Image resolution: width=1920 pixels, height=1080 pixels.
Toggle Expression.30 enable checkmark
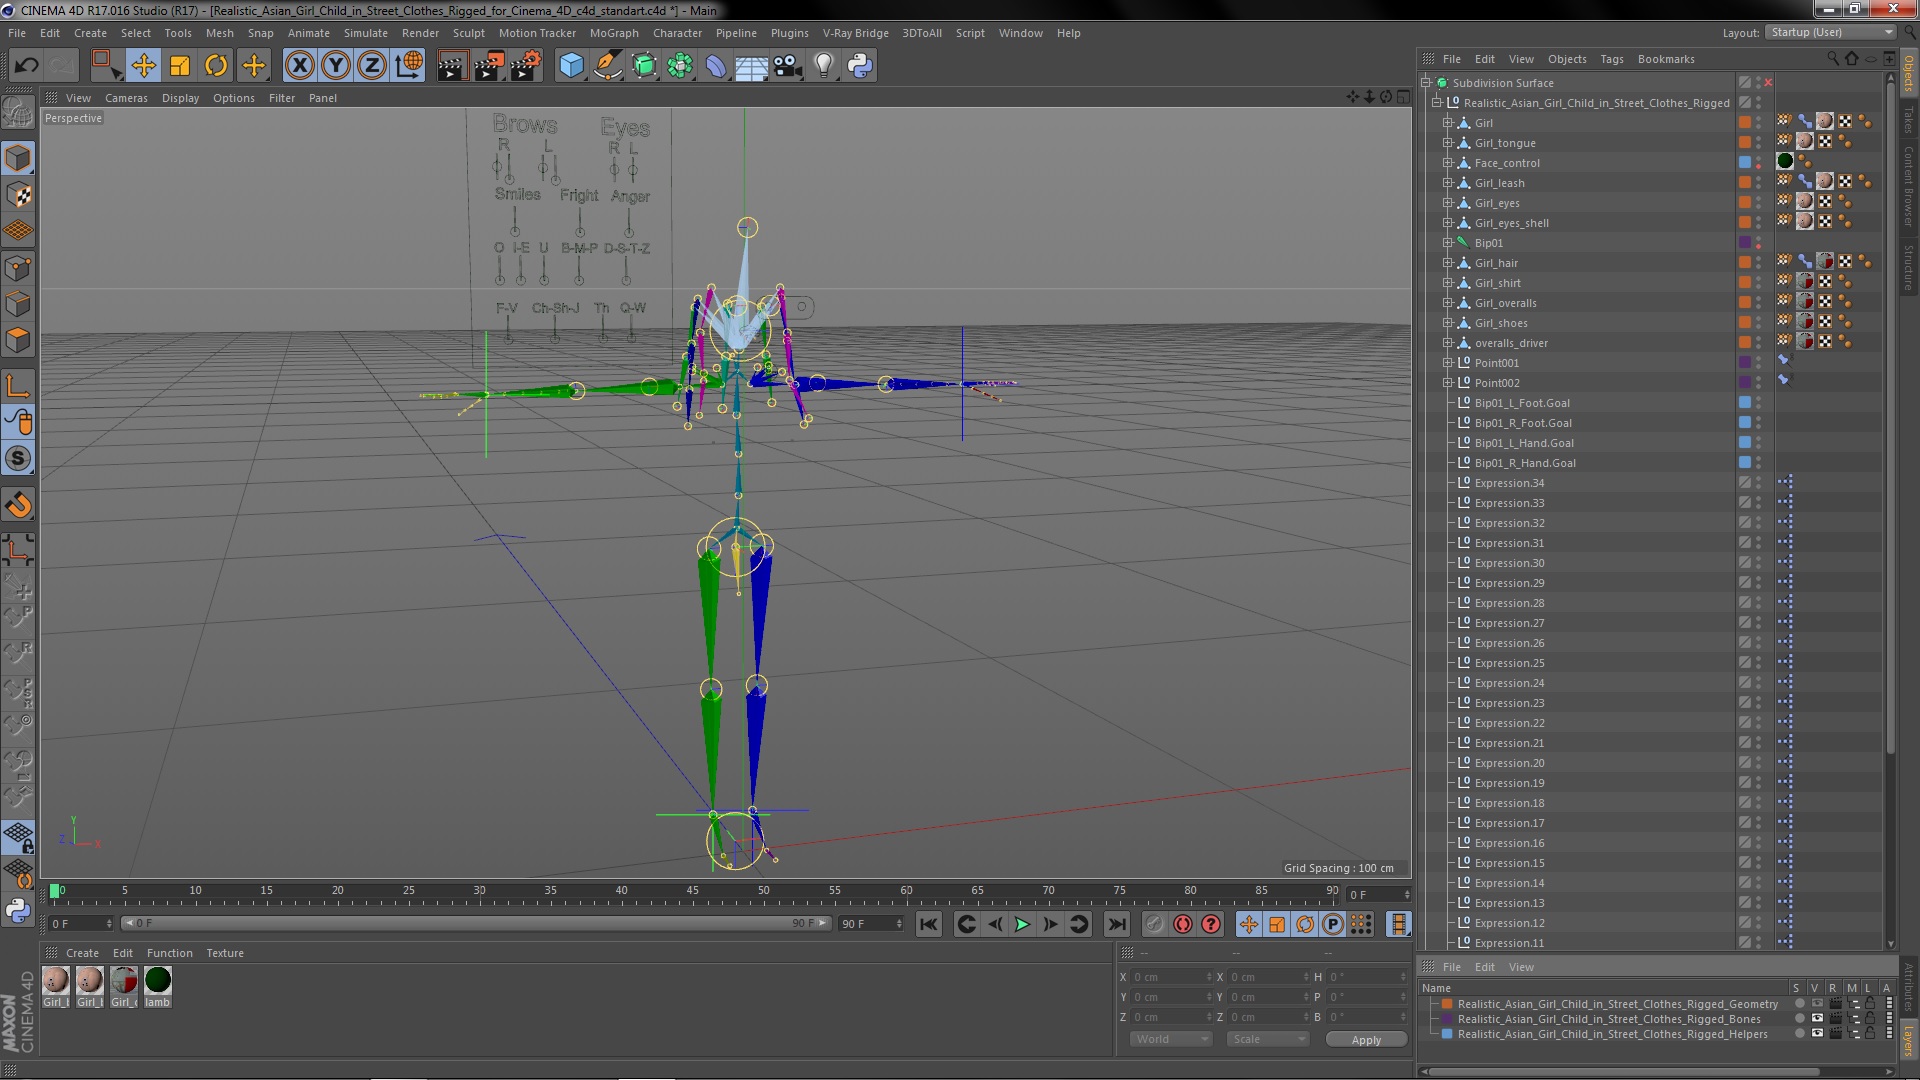pos(1745,563)
